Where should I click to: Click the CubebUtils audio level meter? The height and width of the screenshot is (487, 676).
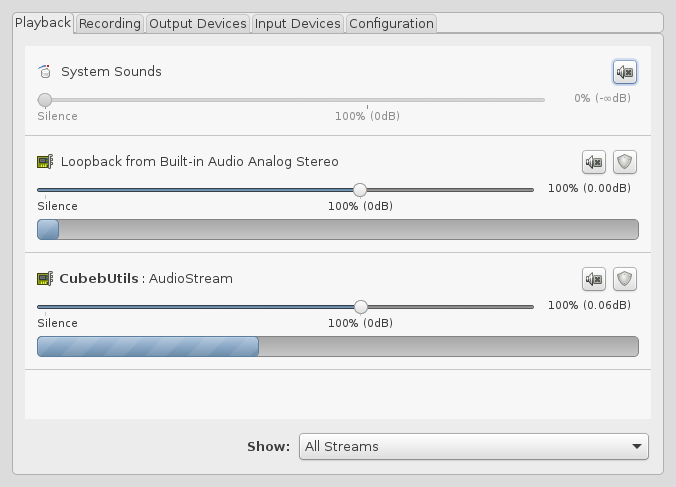coord(338,347)
